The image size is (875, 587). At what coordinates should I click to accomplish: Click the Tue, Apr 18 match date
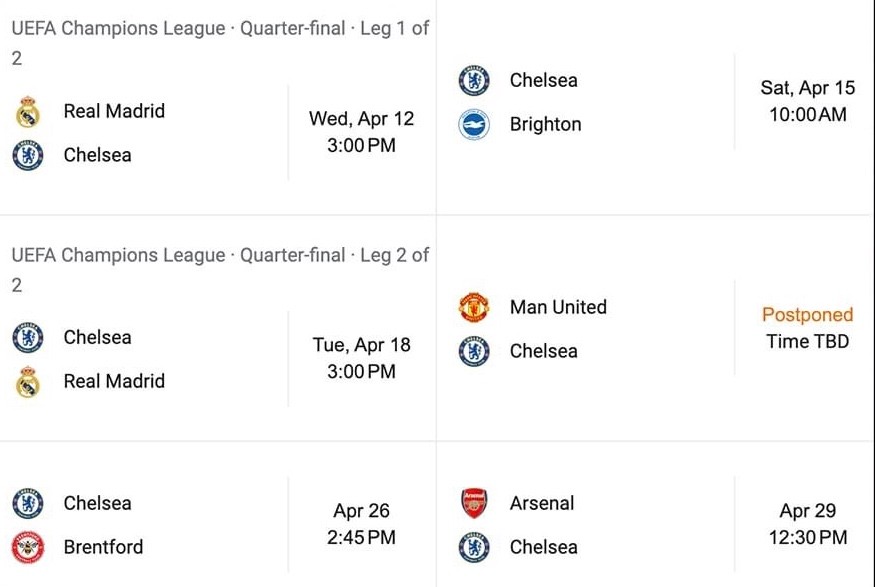pyautogui.click(x=361, y=345)
